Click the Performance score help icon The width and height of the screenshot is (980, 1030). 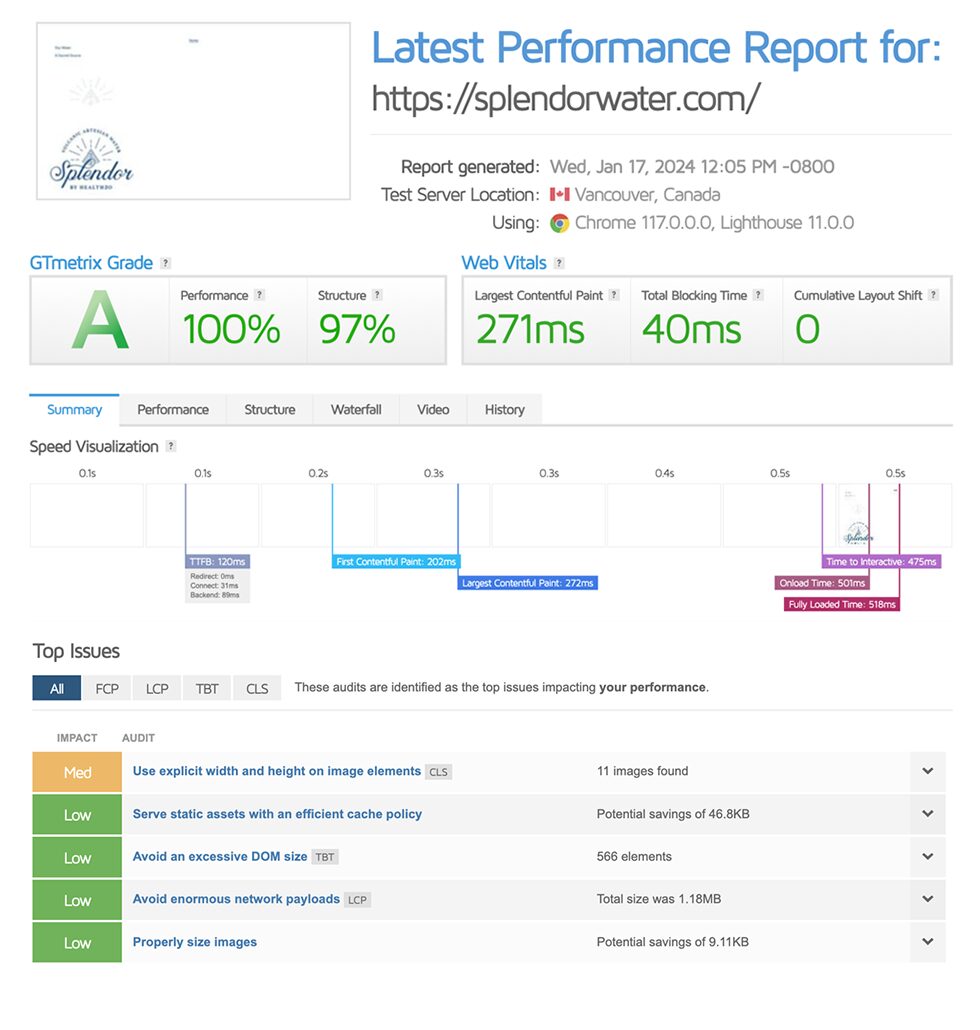(x=260, y=295)
